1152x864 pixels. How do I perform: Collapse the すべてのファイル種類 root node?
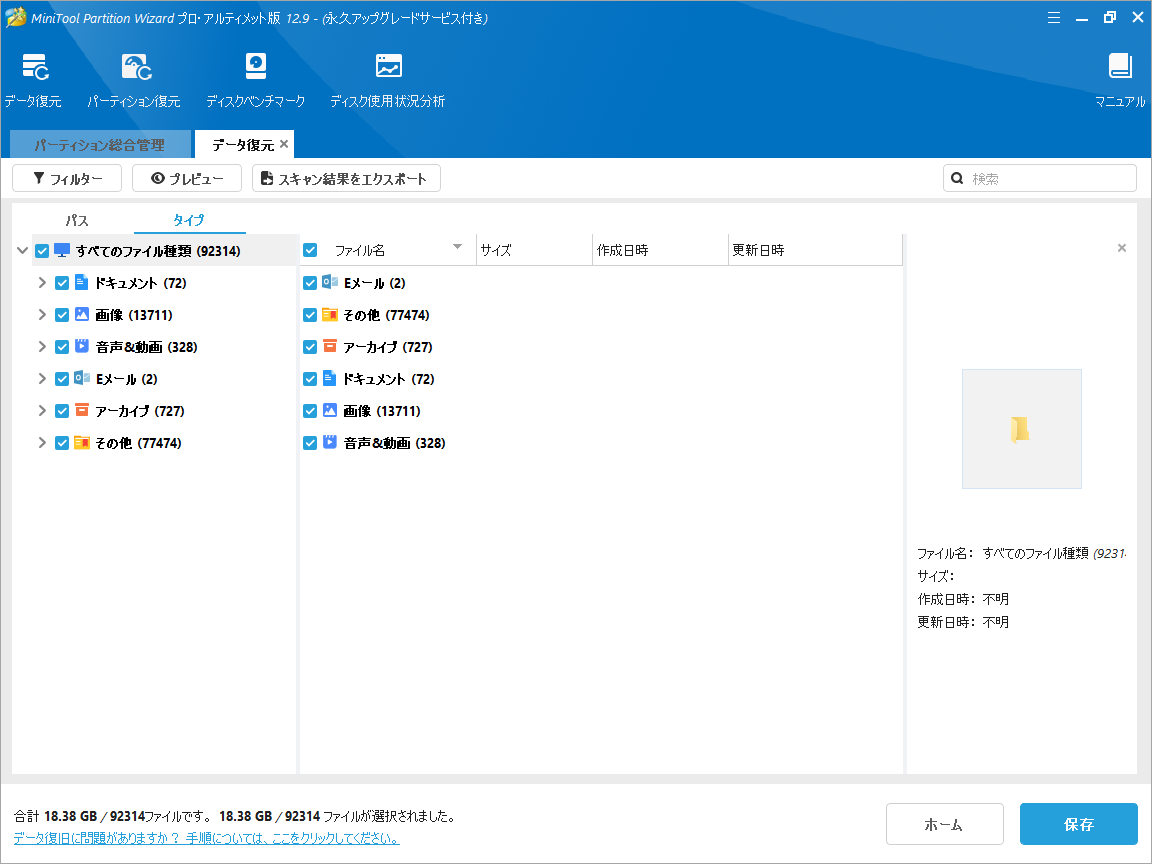22,251
